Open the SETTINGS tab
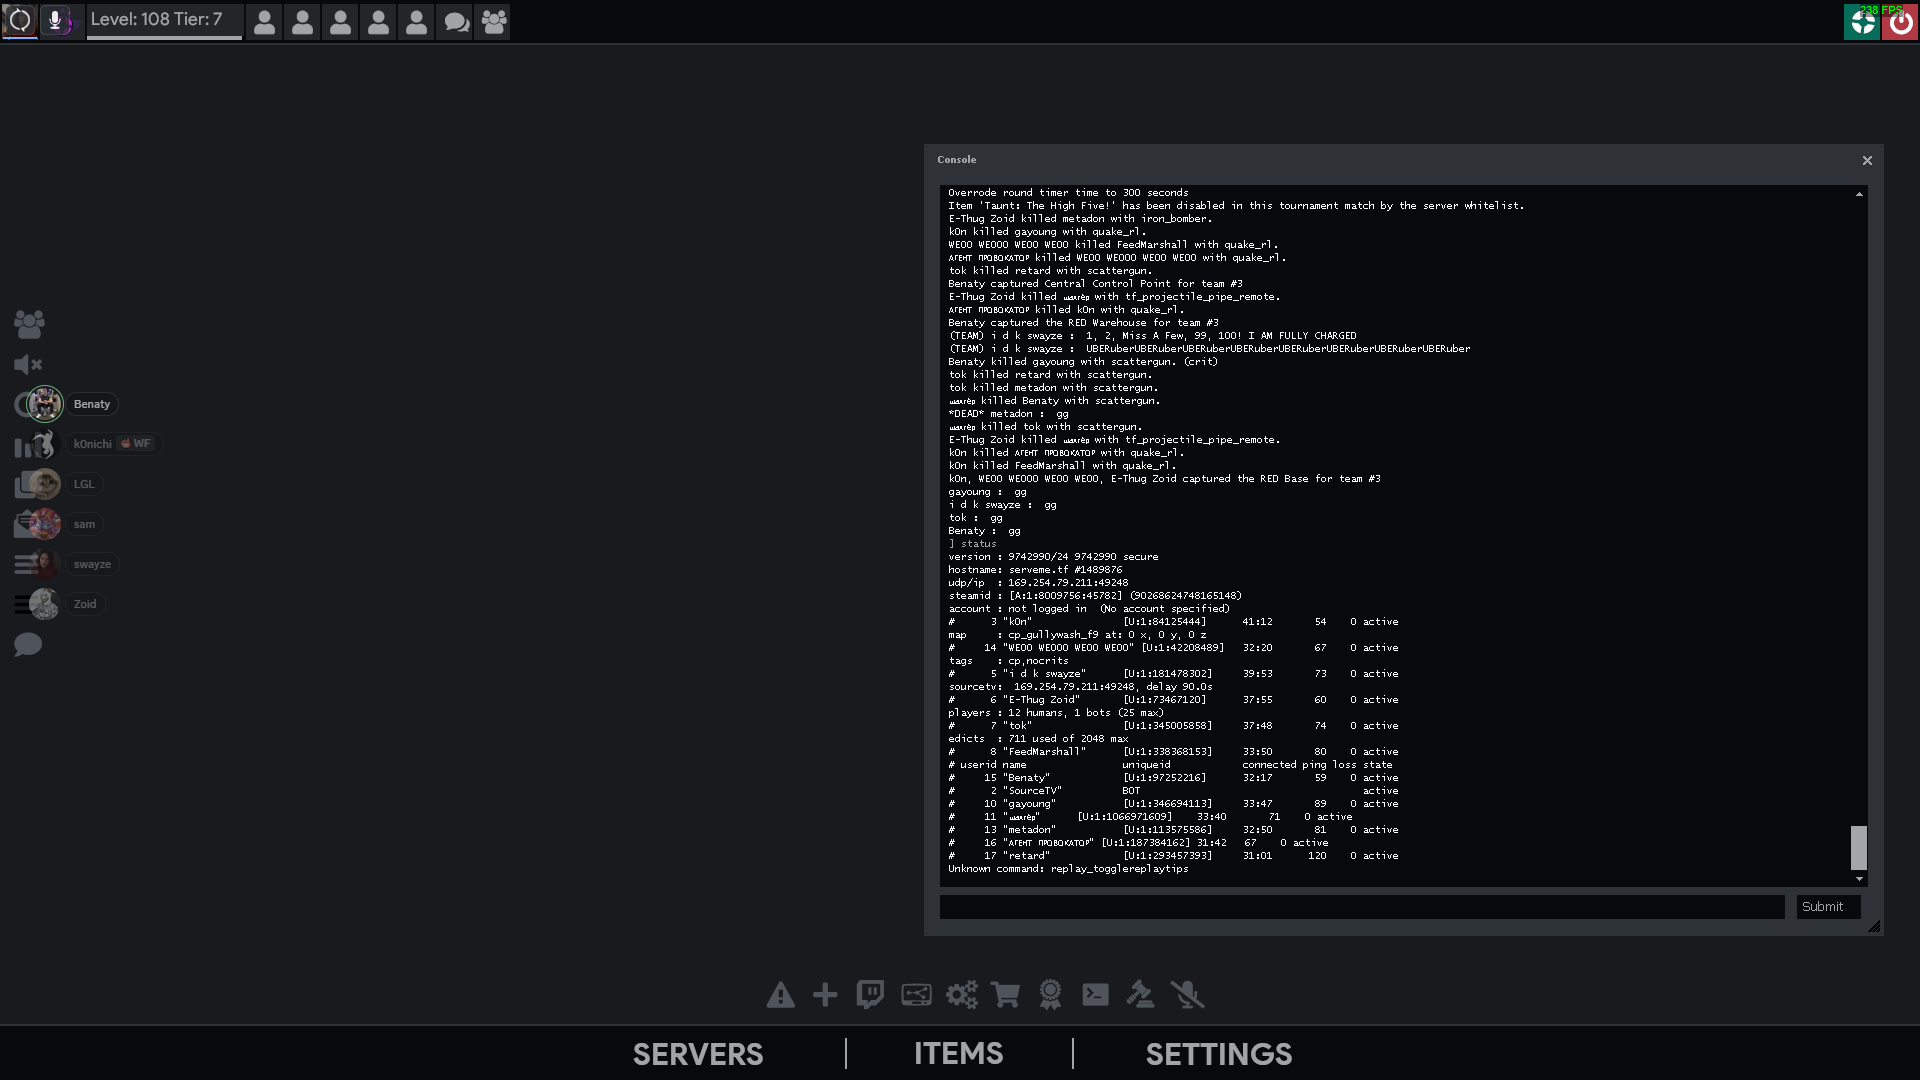The height and width of the screenshot is (1080, 1920). (1218, 1054)
